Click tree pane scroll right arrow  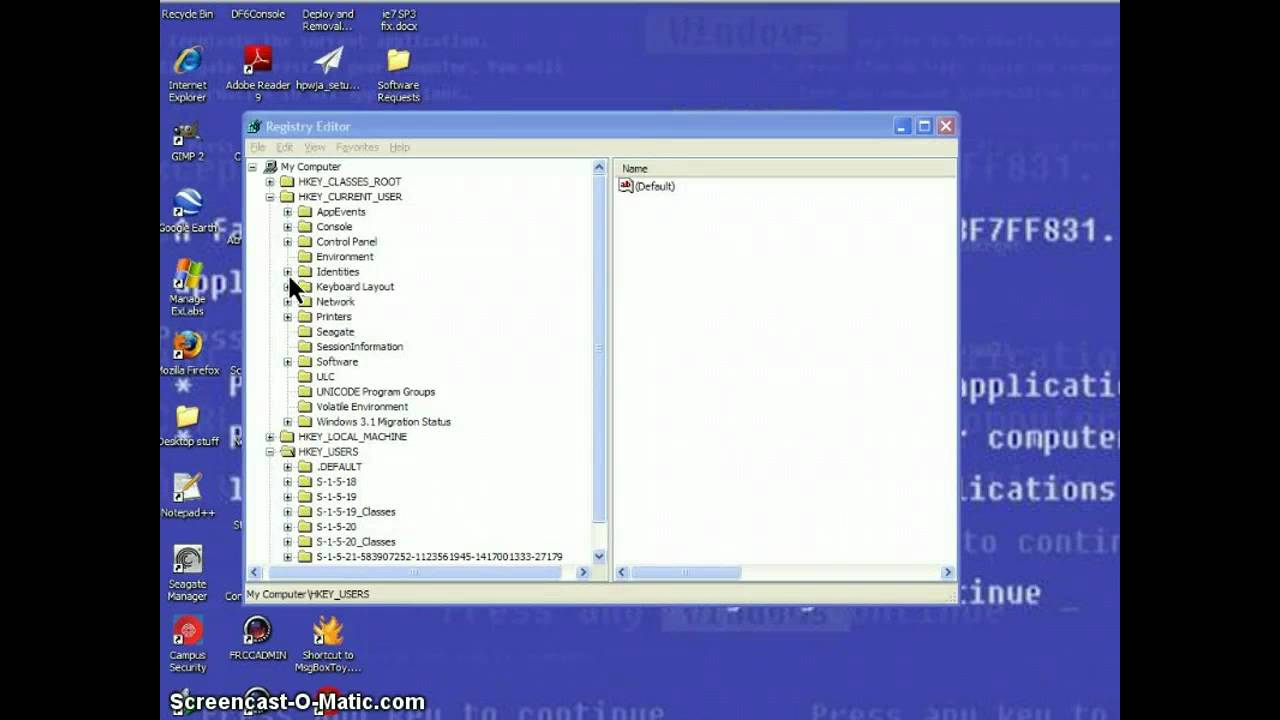coord(583,572)
